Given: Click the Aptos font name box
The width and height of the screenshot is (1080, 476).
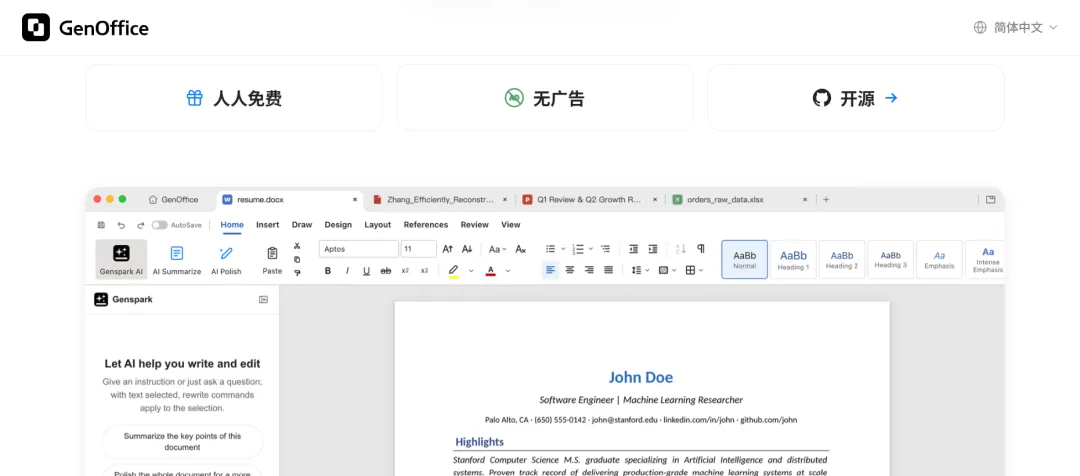Looking at the screenshot, I should click(x=358, y=249).
